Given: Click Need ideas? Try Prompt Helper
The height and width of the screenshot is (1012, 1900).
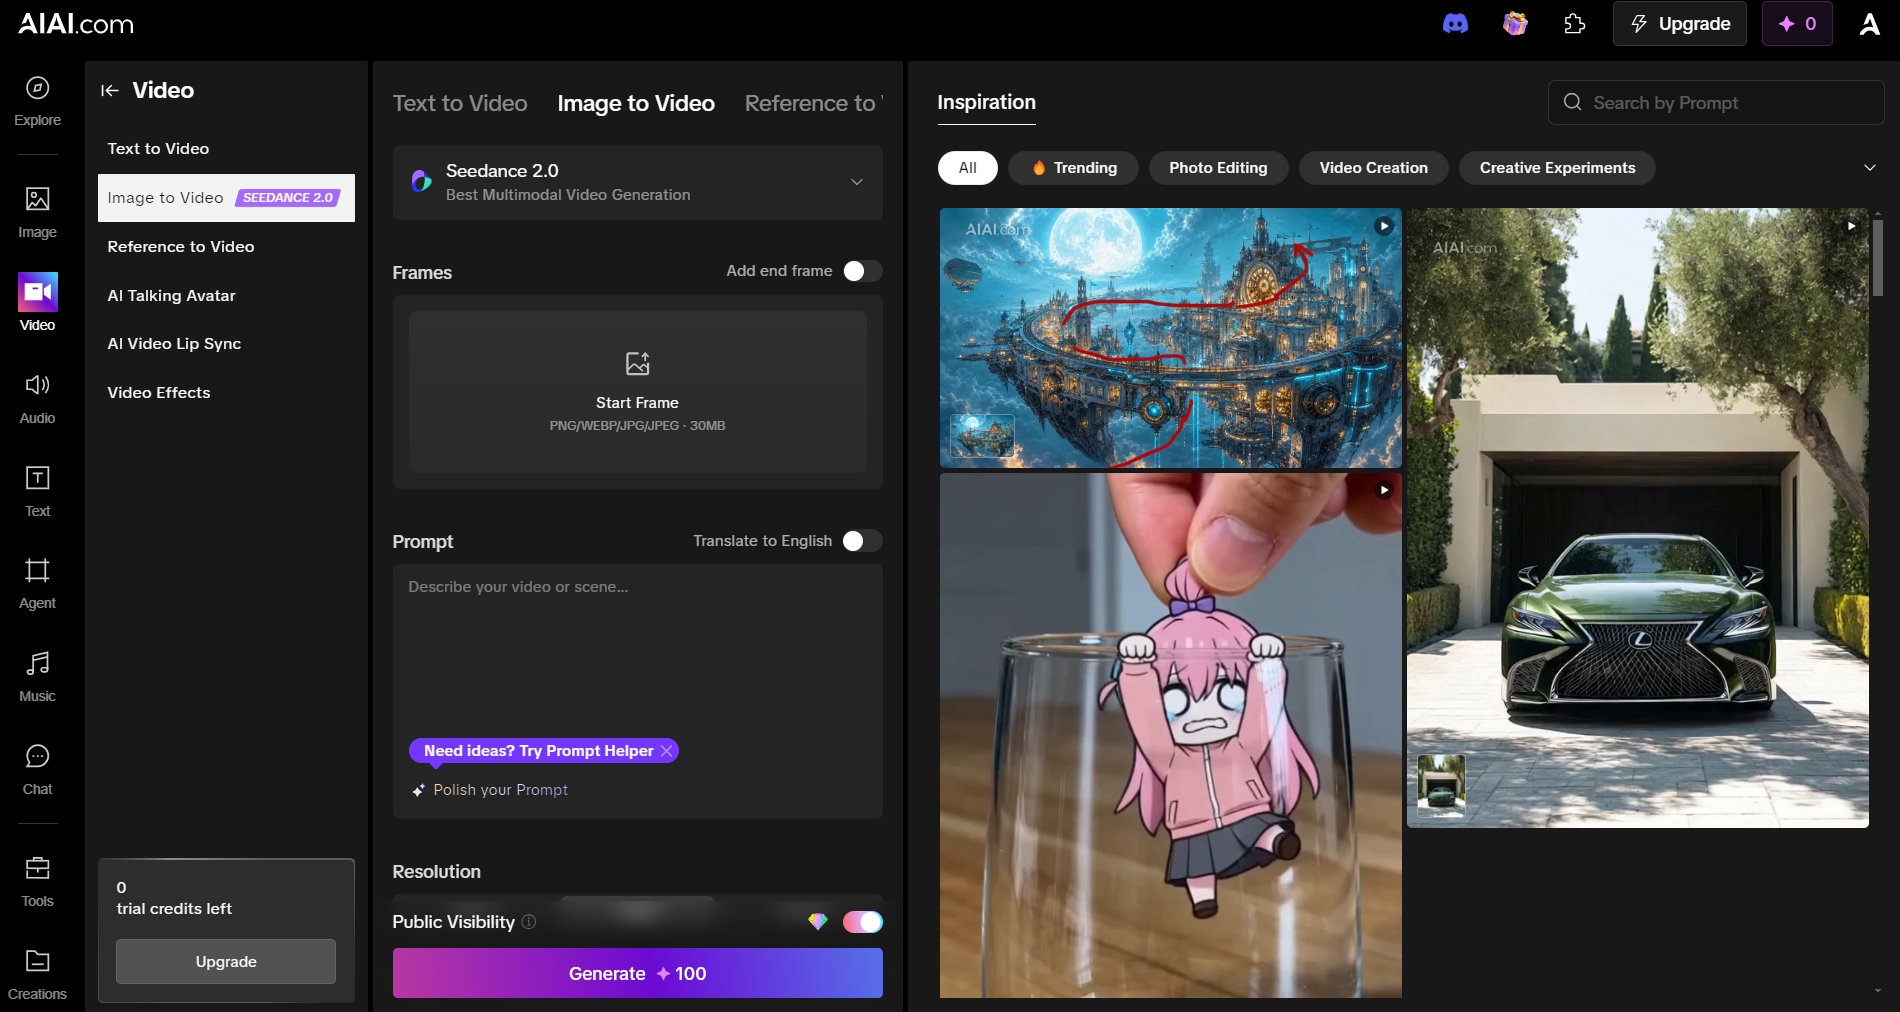Looking at the screenshot, I should tap(538, 751).
